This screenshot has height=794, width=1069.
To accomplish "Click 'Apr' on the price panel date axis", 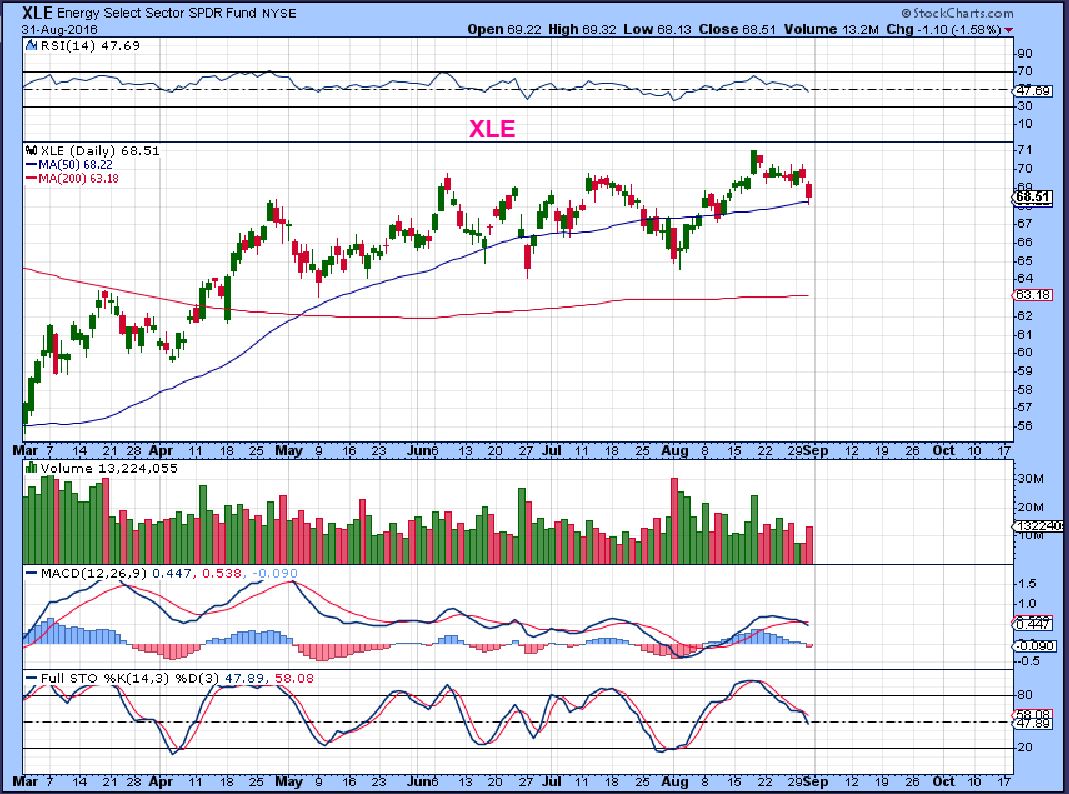I will (161, 451).
